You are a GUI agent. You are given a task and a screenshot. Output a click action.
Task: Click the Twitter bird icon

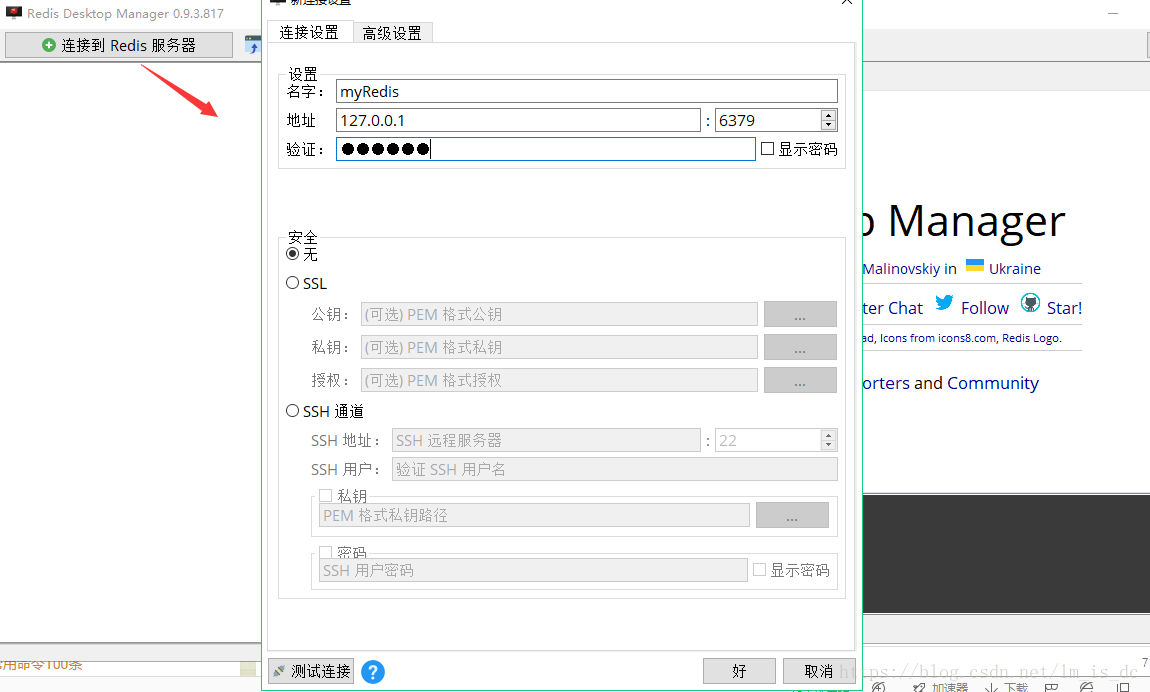coord(944,303)
